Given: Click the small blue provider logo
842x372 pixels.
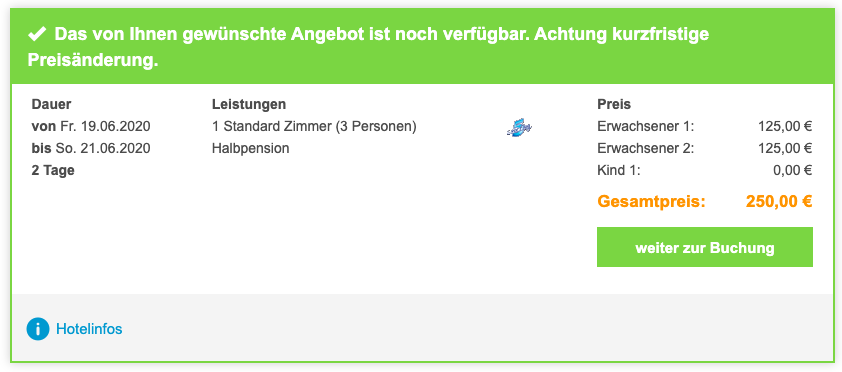Looking at the screenshot, I should coord(519,128).
